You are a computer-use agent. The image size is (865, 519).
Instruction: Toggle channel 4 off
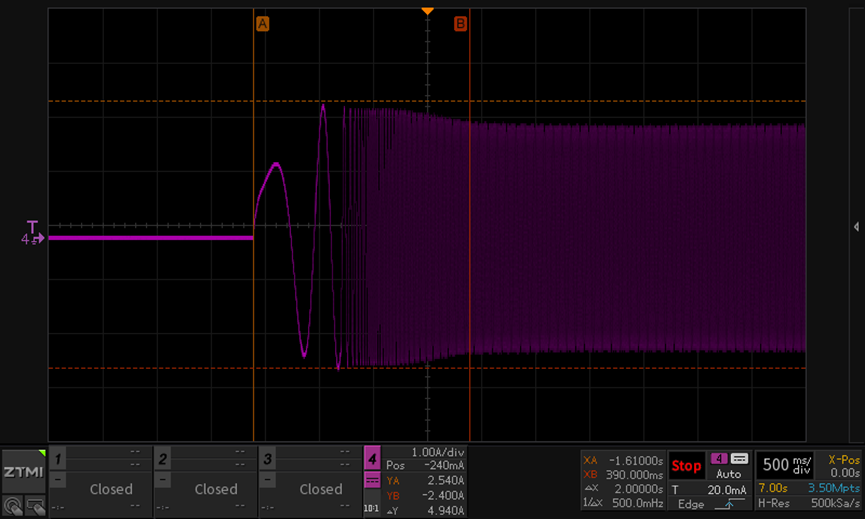coord(372,458)
